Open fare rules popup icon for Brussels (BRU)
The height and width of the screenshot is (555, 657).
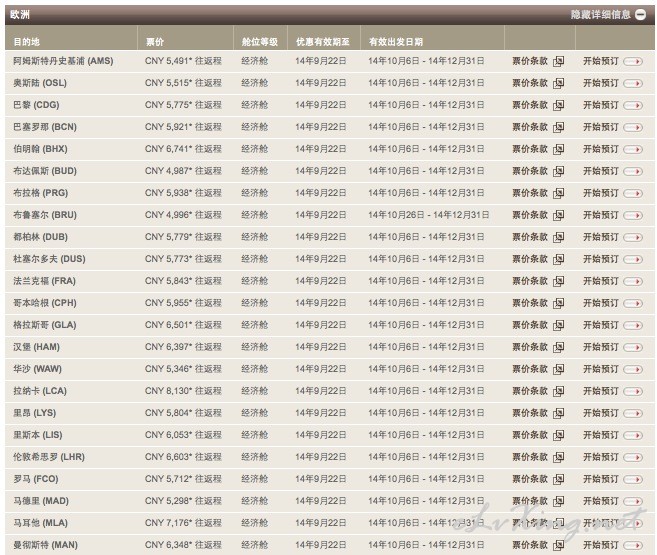pyautogui.click(x=558, y=215)
